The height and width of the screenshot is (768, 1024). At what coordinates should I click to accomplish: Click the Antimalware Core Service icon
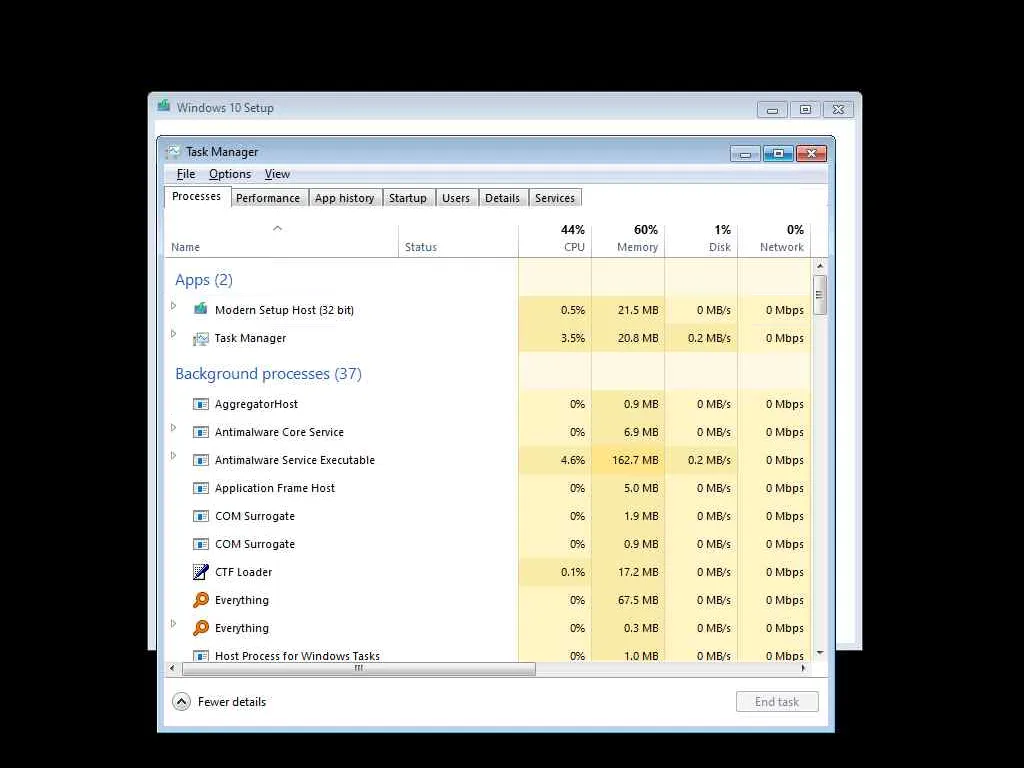(x=200, y=432)
